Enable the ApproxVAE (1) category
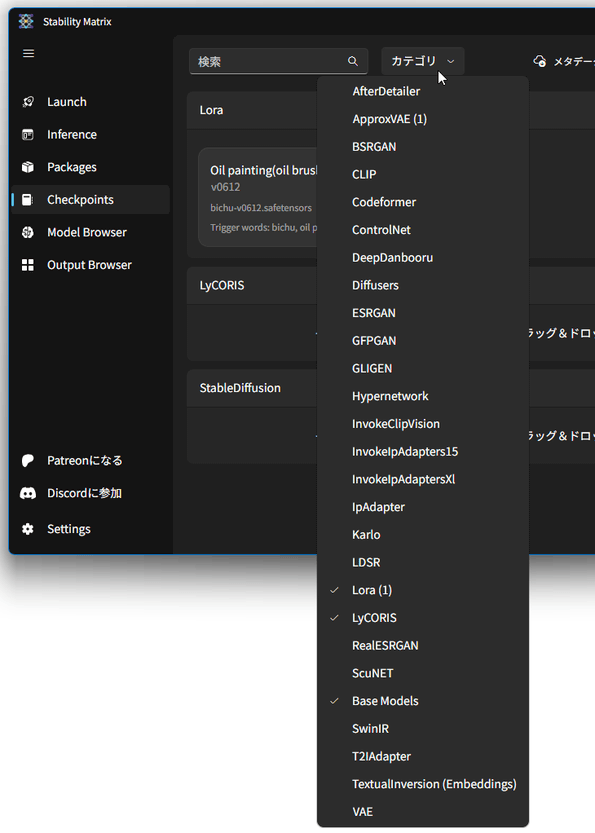The width and height of the screenshot is (595, 833). [x=423, y=119]
